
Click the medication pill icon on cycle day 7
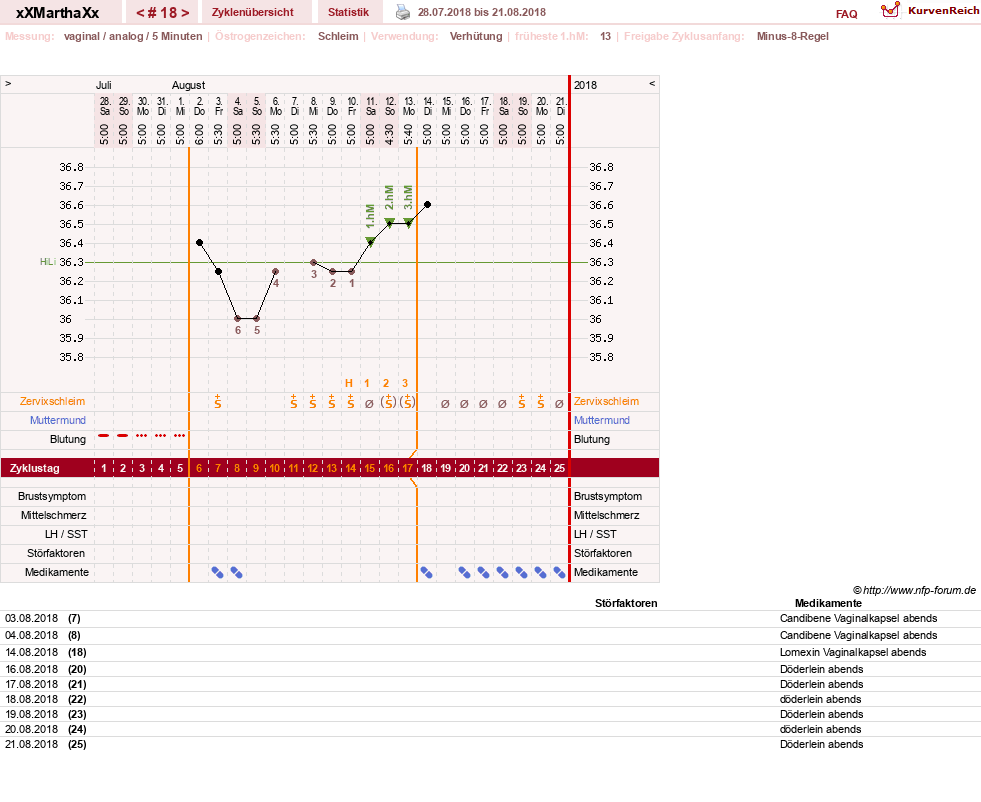click(218, 572)
